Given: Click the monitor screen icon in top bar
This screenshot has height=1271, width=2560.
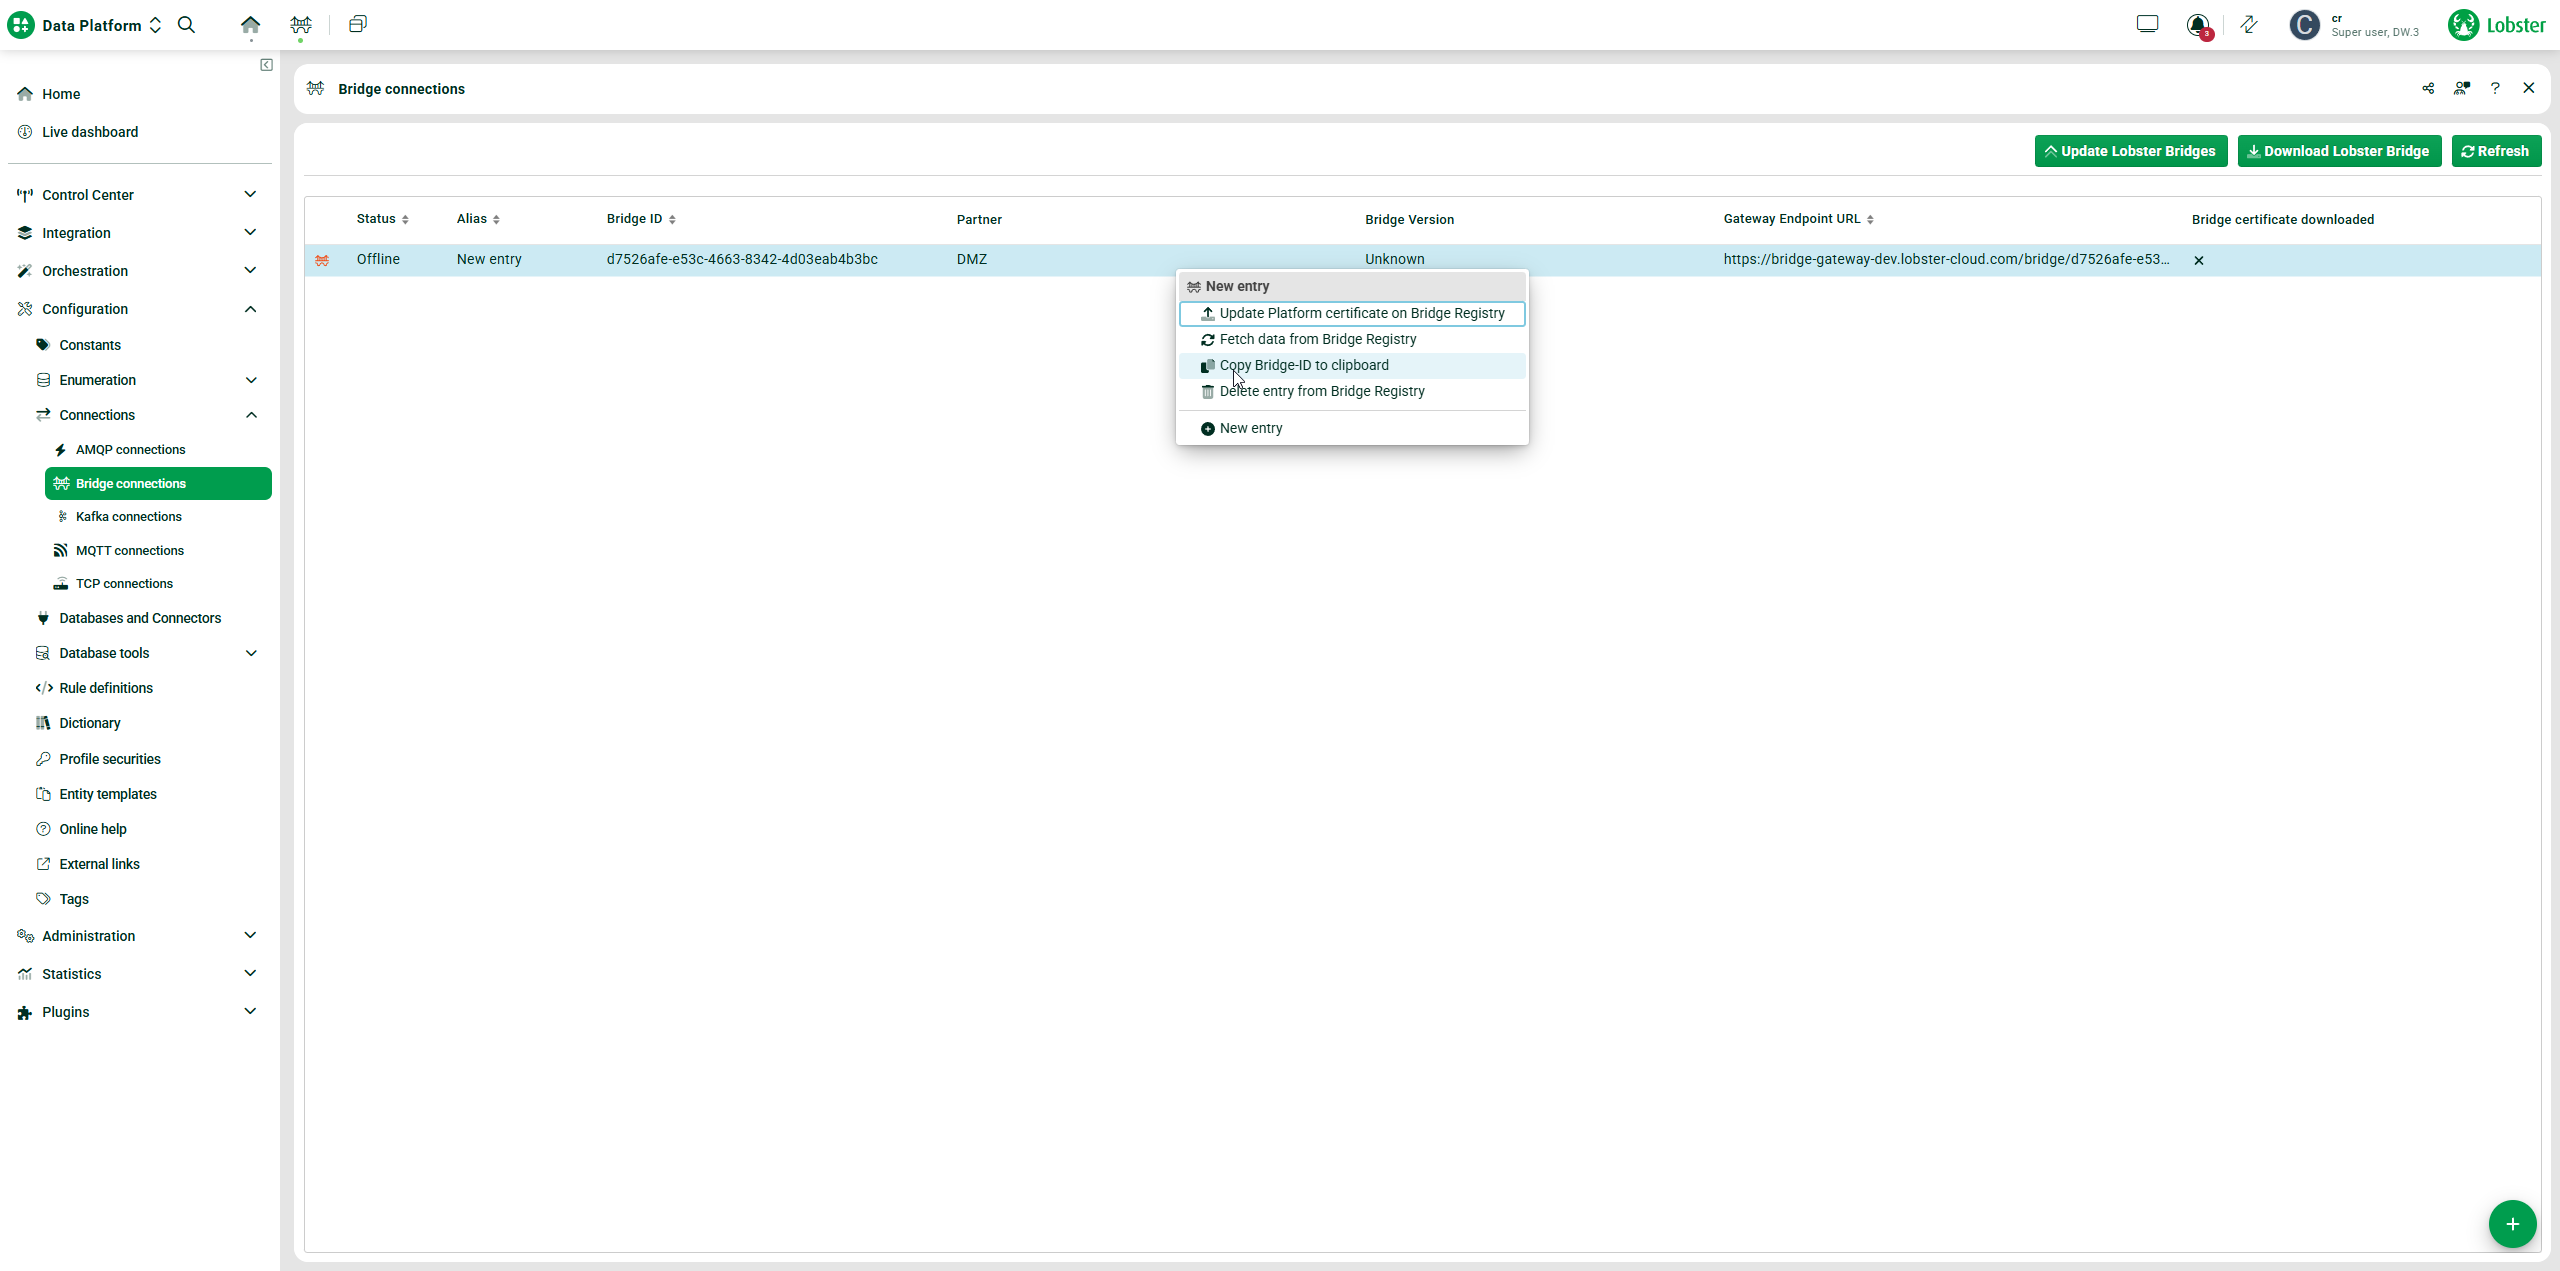Looking at the screenshot, I should point(2147,24).
